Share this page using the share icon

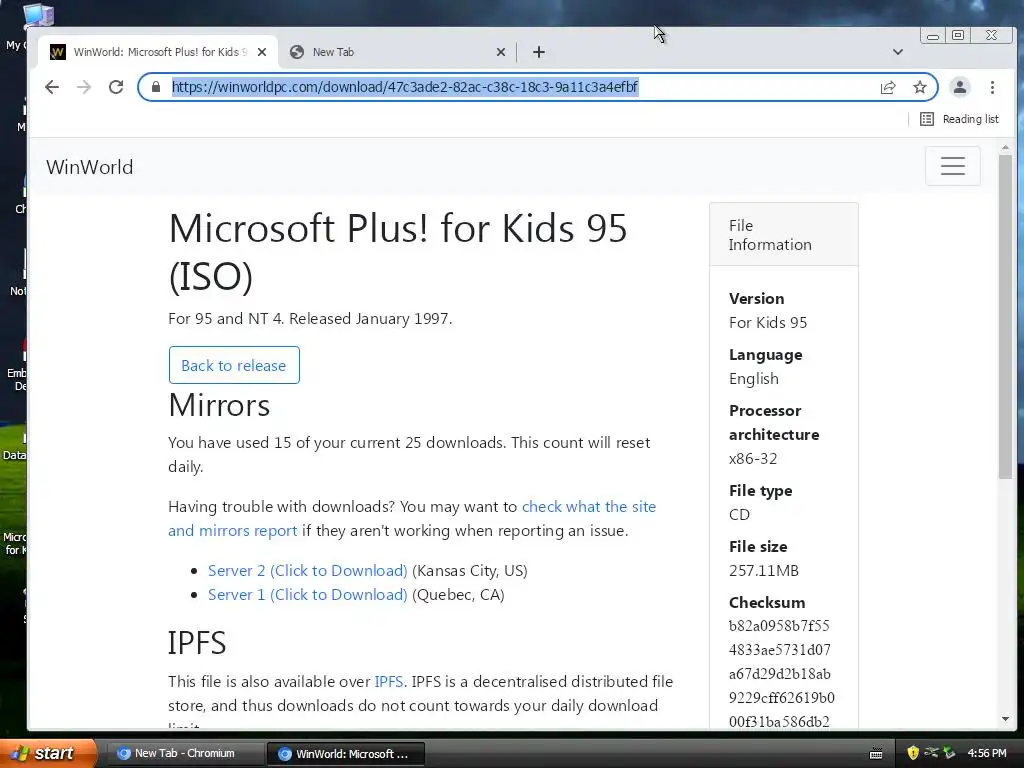[888, 88]
